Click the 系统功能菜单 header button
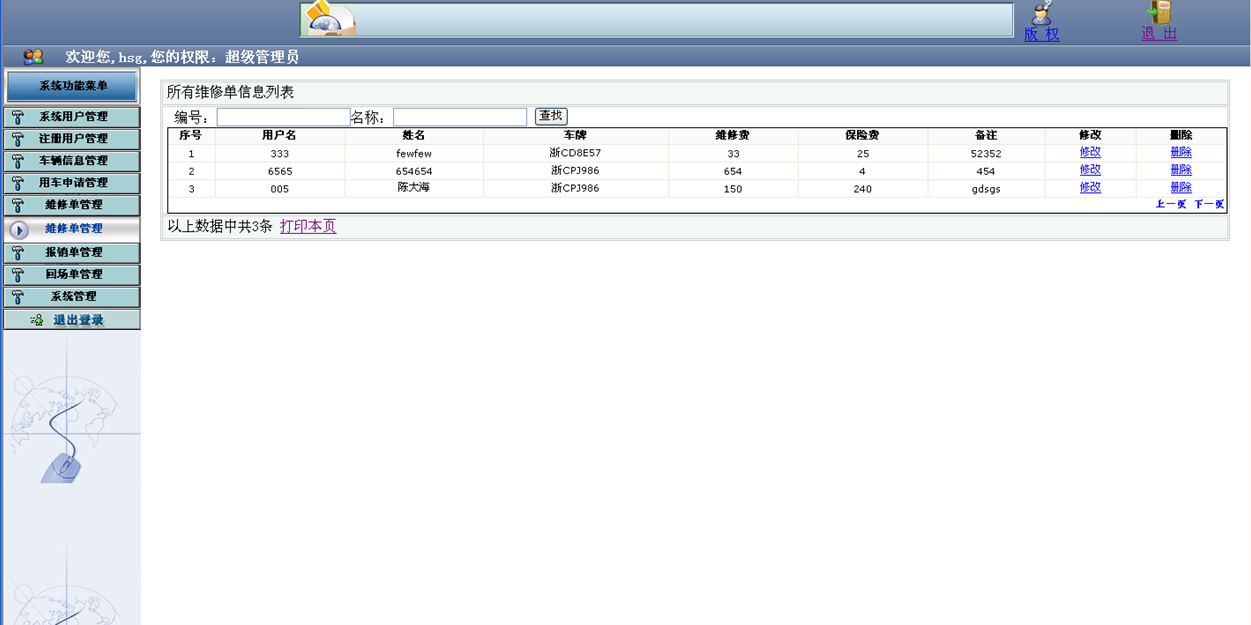The width and height of the screenshot is (1251, 625). pyautogui.click(x=72, y=86)
